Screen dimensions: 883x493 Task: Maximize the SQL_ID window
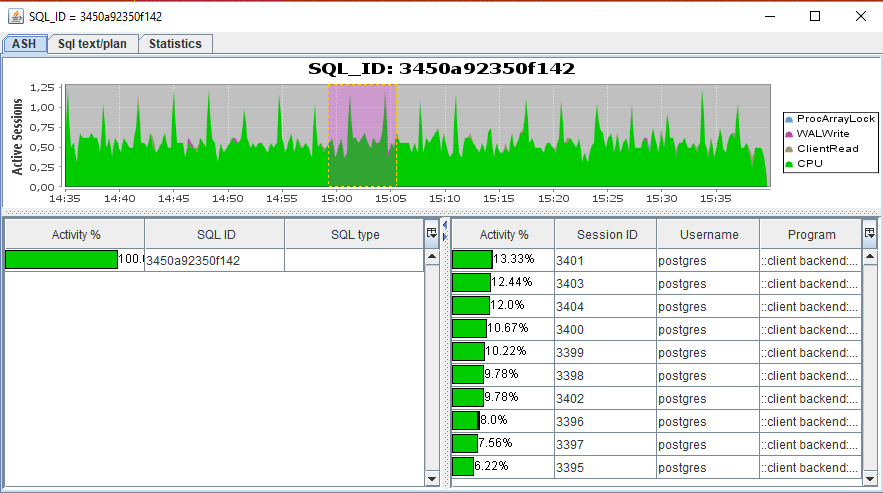(x=815, y=16)
